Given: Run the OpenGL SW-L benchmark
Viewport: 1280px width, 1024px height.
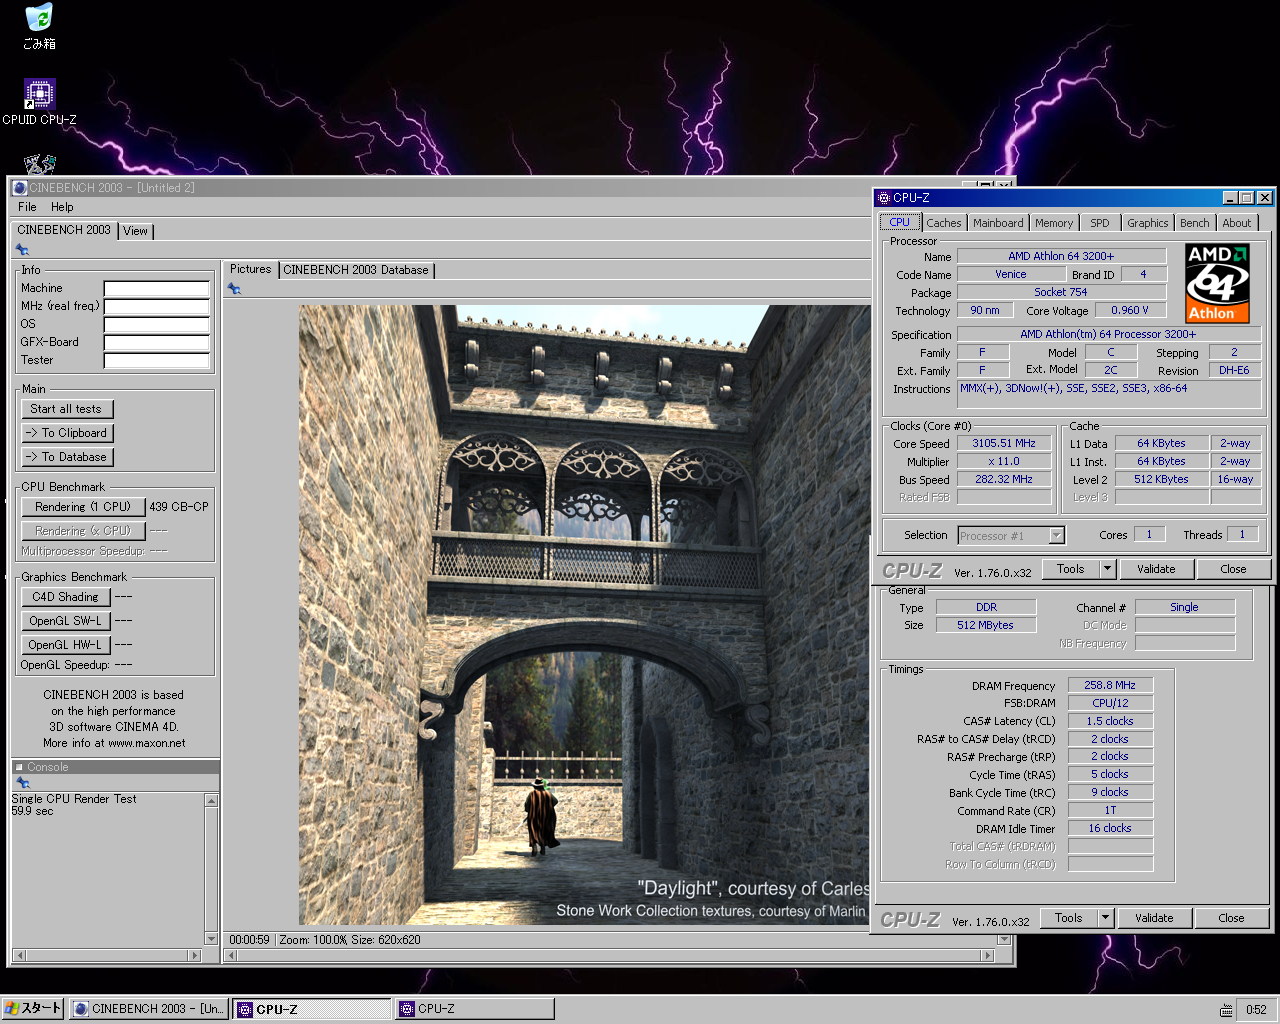Looking at the screenshot, I should pos(65,621).
